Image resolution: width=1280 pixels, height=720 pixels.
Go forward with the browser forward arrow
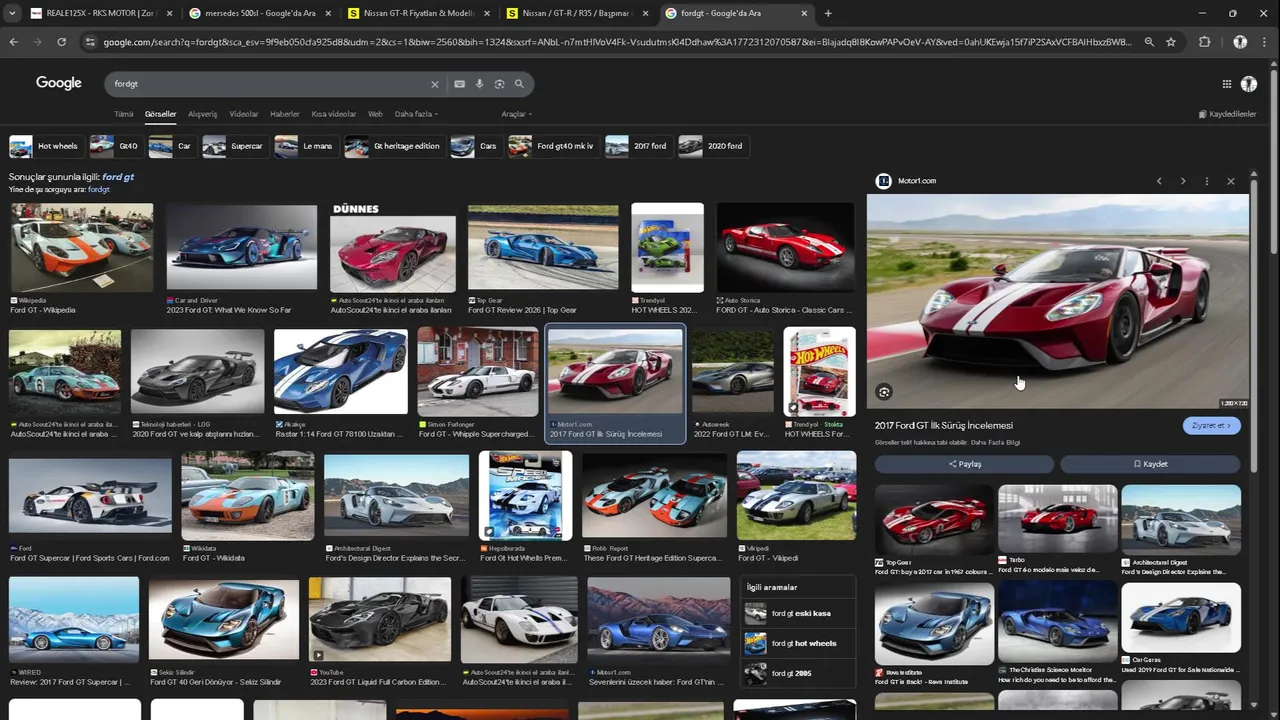[x=37, y=42]
